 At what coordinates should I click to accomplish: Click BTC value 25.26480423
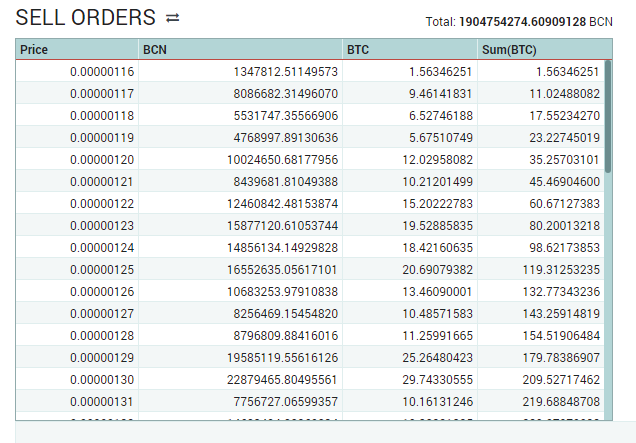pyautogui.click(x=430, y=358)
